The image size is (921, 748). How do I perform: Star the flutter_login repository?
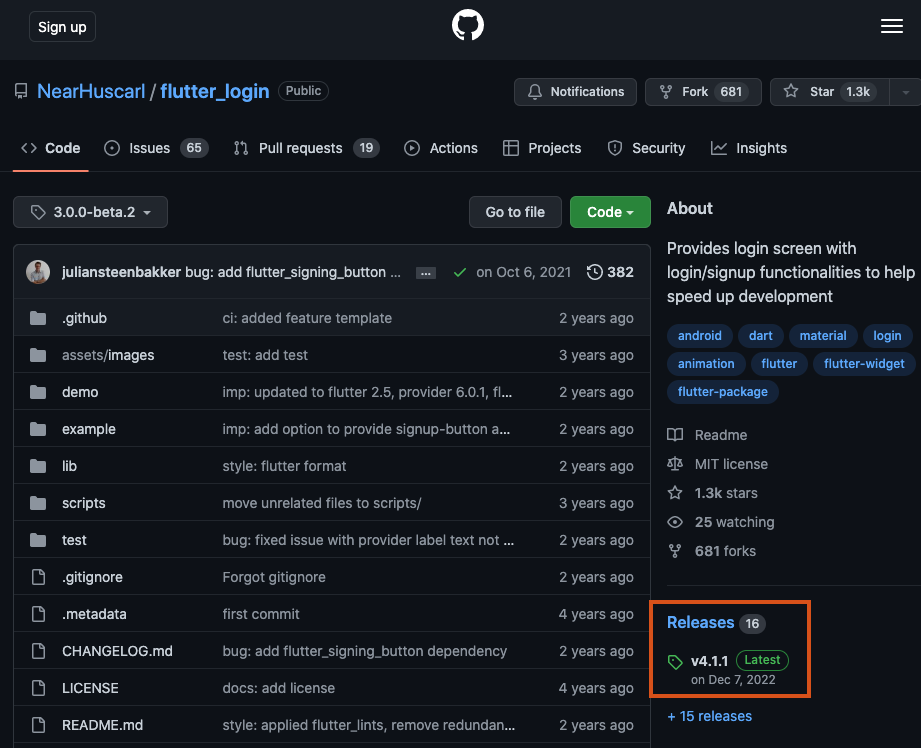tap(829, 92)
